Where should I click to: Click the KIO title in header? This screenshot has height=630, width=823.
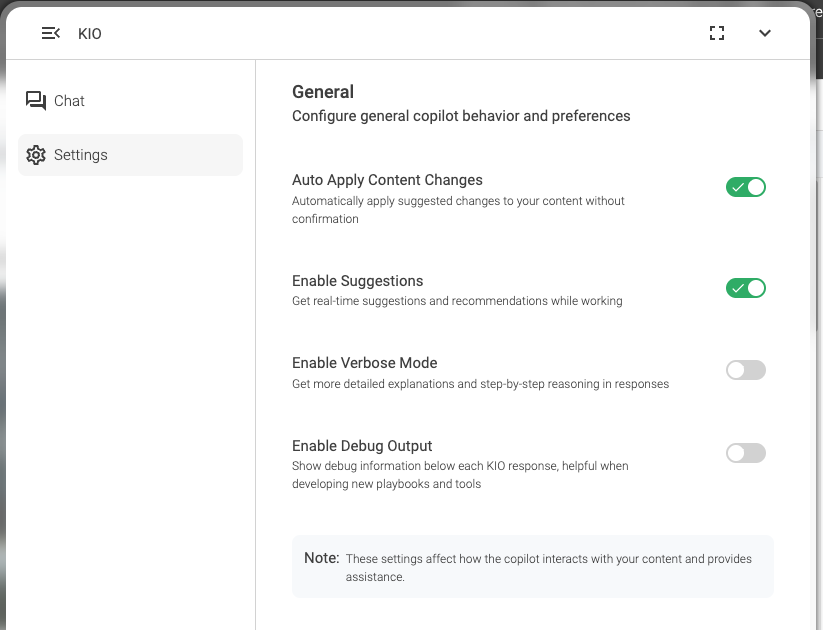pyautogui.click(x=90, y=34)
